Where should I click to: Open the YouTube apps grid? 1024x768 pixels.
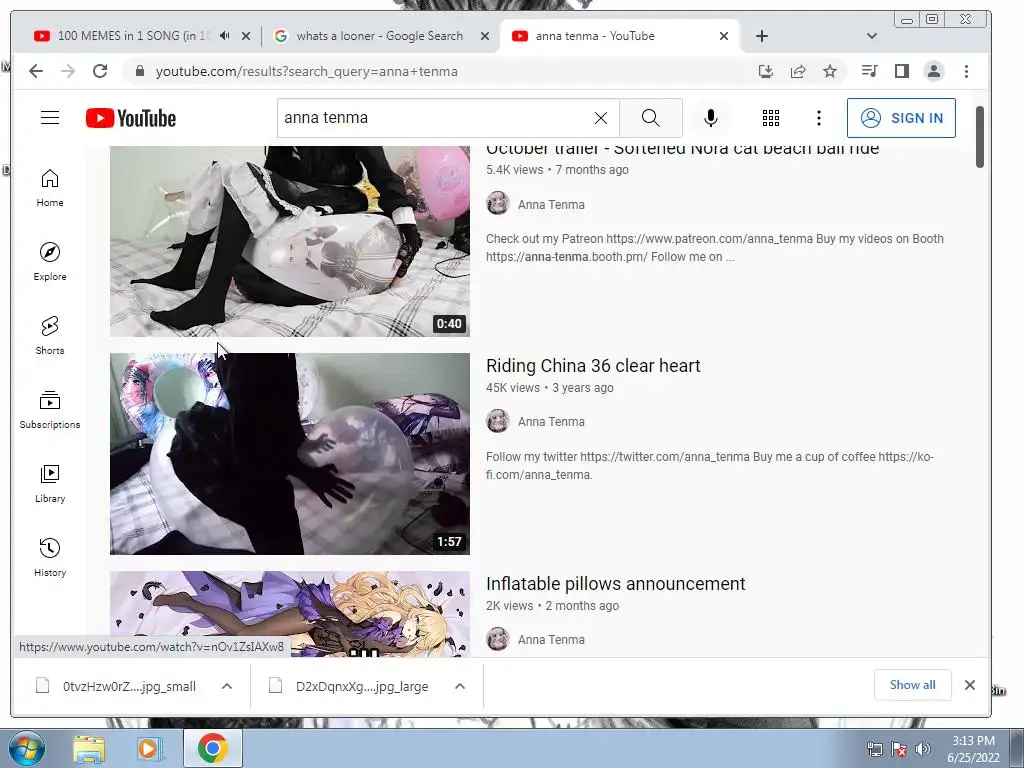[x=771, y=118]
